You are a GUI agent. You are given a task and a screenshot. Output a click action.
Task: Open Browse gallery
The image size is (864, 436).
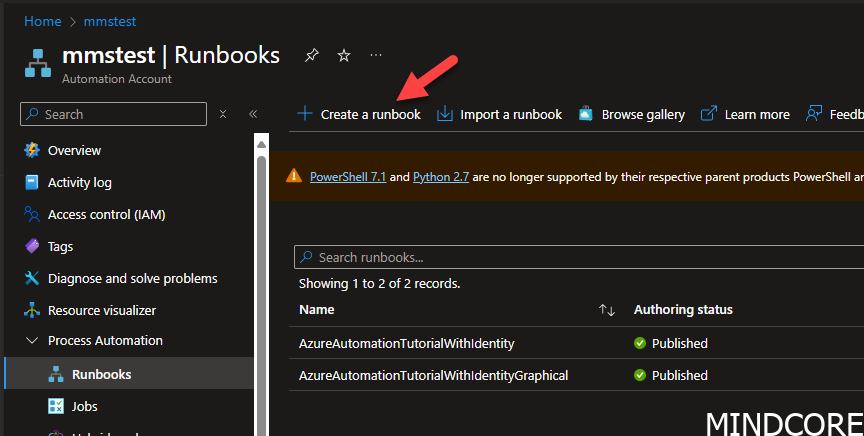632,115
